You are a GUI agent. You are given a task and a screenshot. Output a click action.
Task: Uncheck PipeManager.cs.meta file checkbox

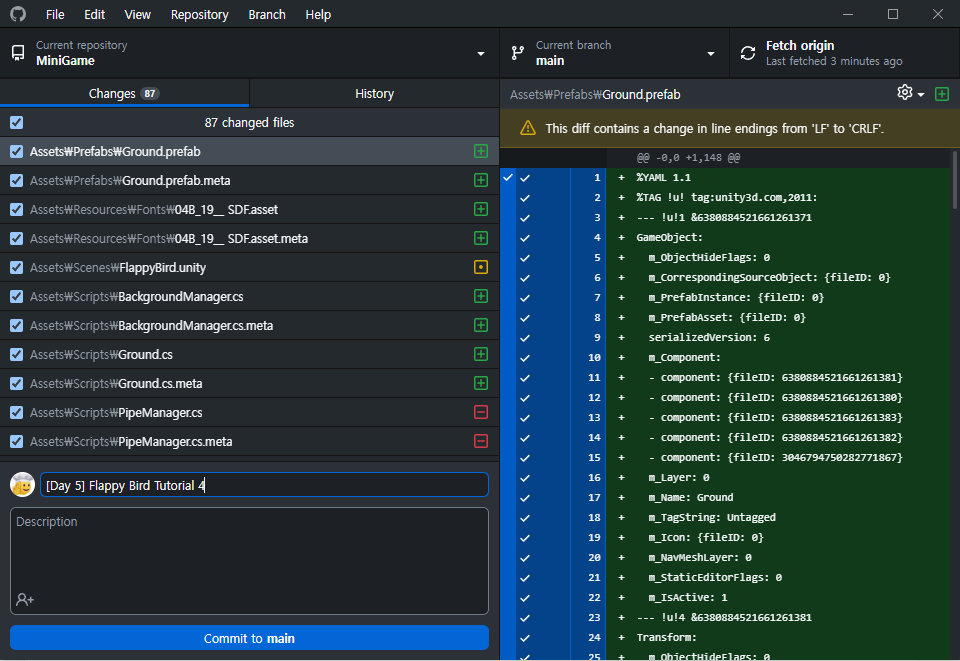[x=17, y=441]
